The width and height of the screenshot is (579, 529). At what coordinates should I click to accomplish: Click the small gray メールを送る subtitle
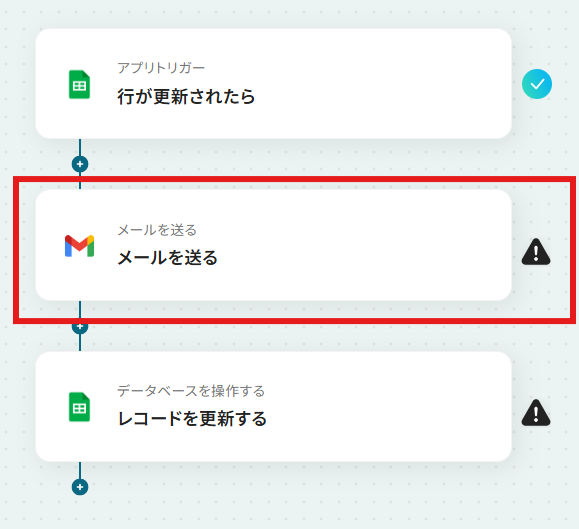tap(157, 230)
